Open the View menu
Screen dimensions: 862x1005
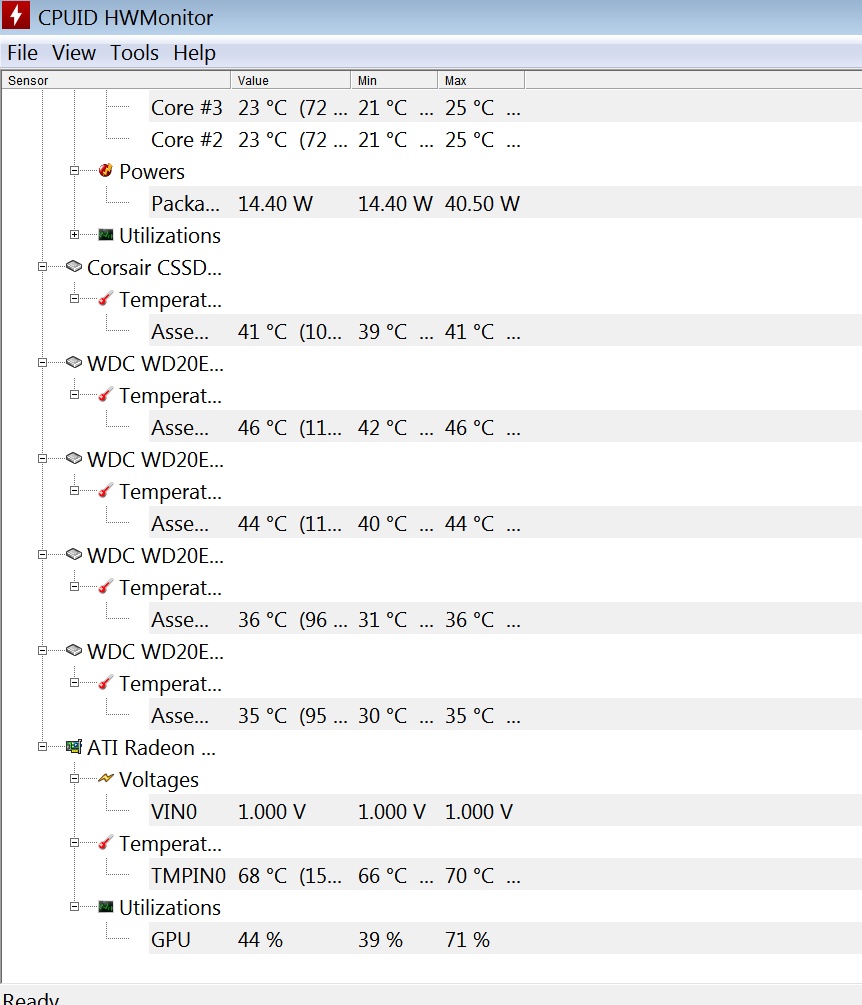[74, 53]
